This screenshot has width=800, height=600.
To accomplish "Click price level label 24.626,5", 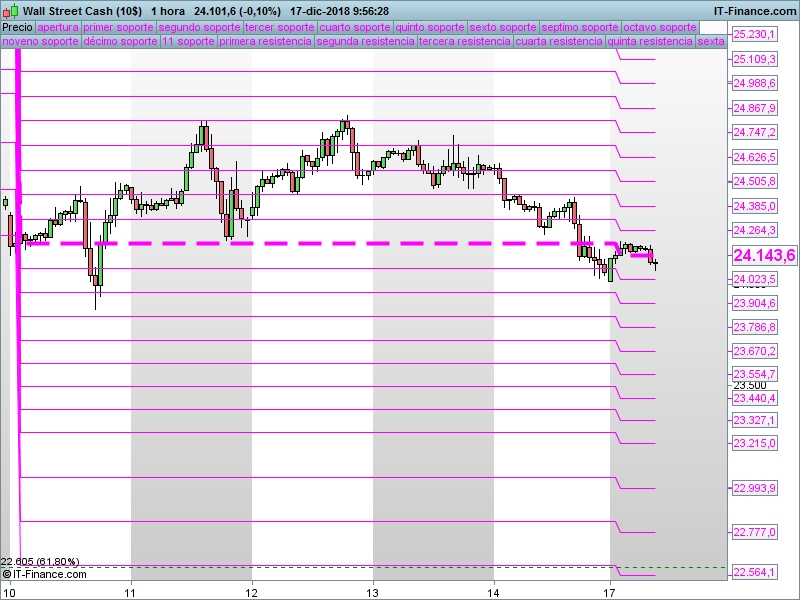I will point(755,157).
